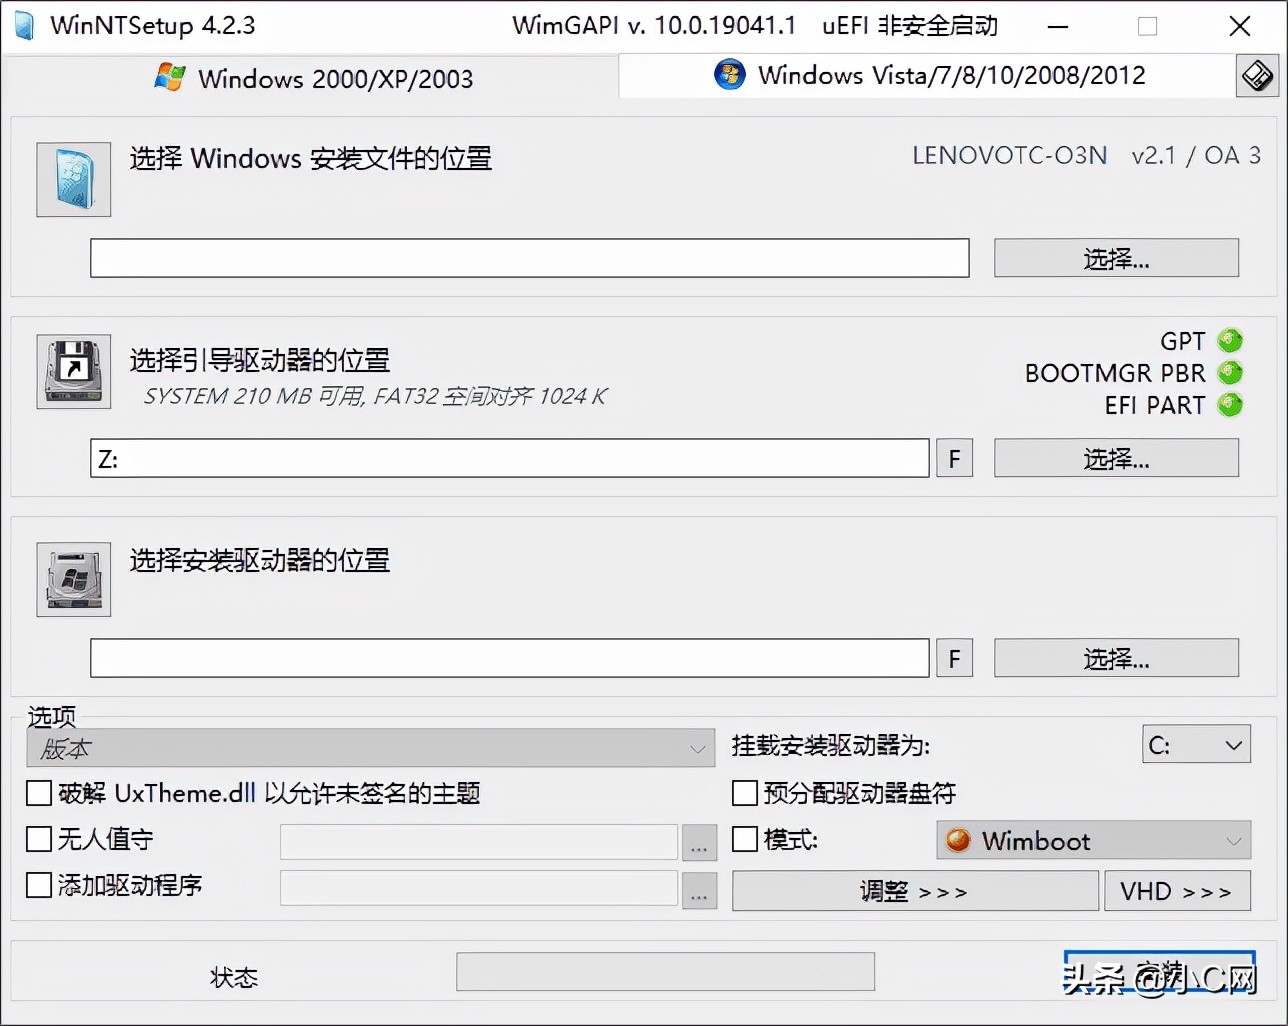Click the GPT label text
Viewport: 1288px width, 1026px height.
[x=1183, y=341]
